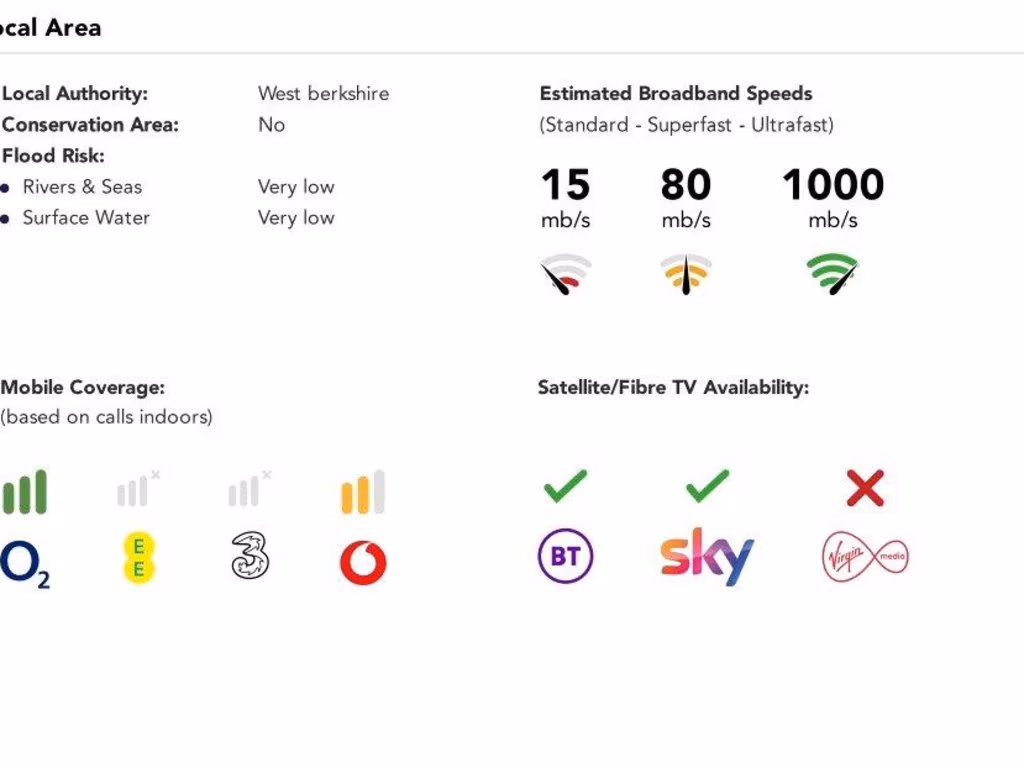Viewport: 1024px width, 768px height.
Task: Click the green checkmark above BT
Action: click(x=566, y=487)
